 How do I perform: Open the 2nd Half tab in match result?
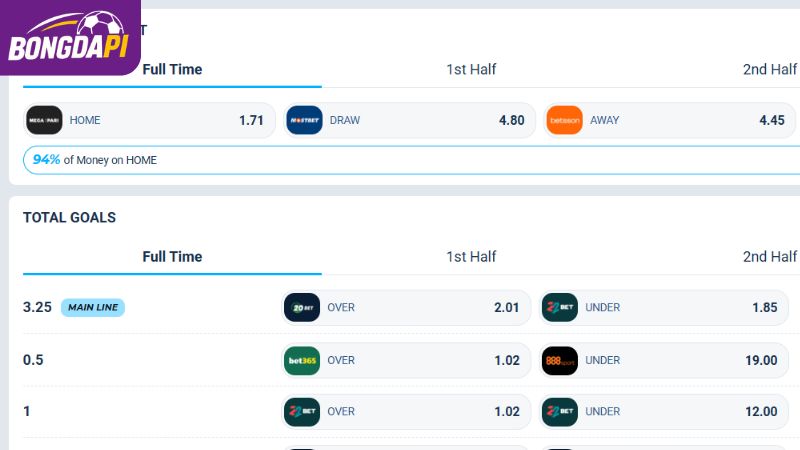point(769,69)
